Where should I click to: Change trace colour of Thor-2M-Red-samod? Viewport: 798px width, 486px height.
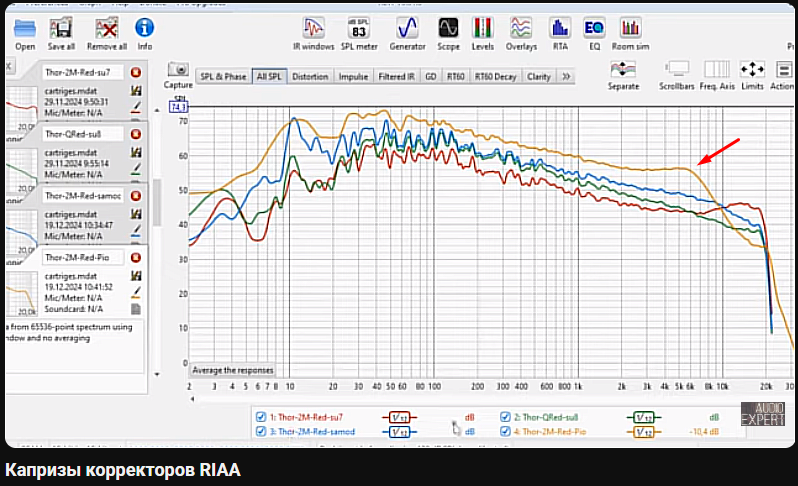point(136,230)
